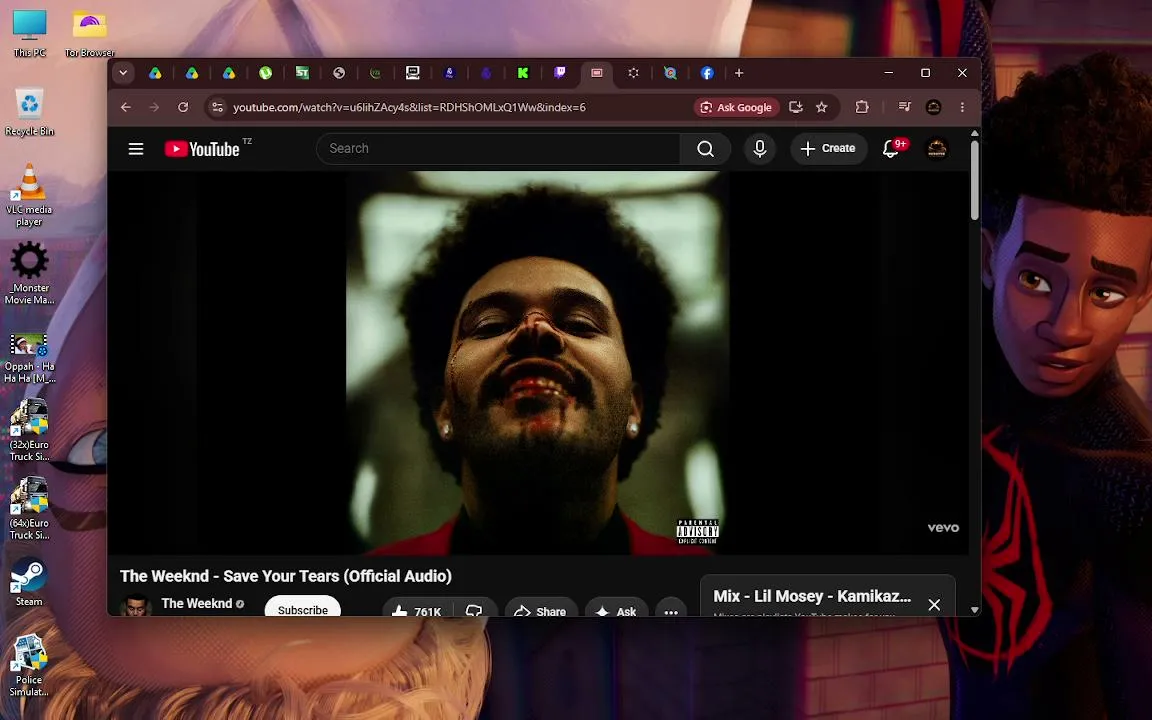Click the vevo logo on the video
Screen dimensions: 1152x720
pyautogui.click(x=943, y=528)
